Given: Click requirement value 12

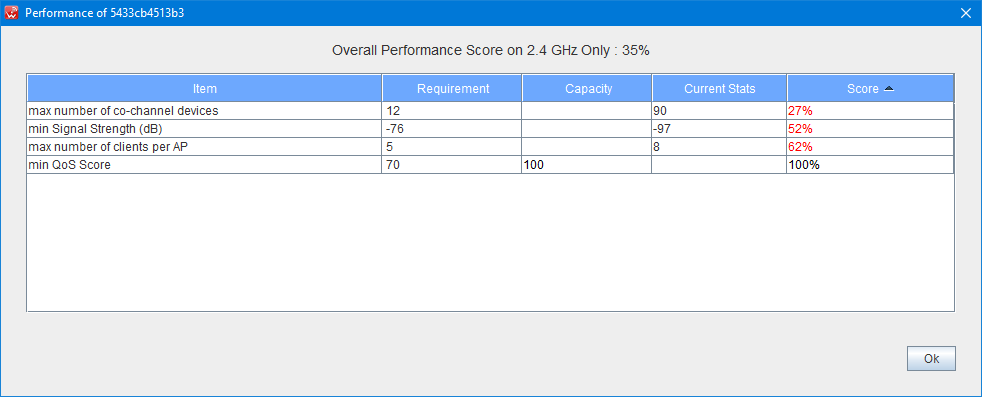Looking at the screenshot, I should pos(392,111).
